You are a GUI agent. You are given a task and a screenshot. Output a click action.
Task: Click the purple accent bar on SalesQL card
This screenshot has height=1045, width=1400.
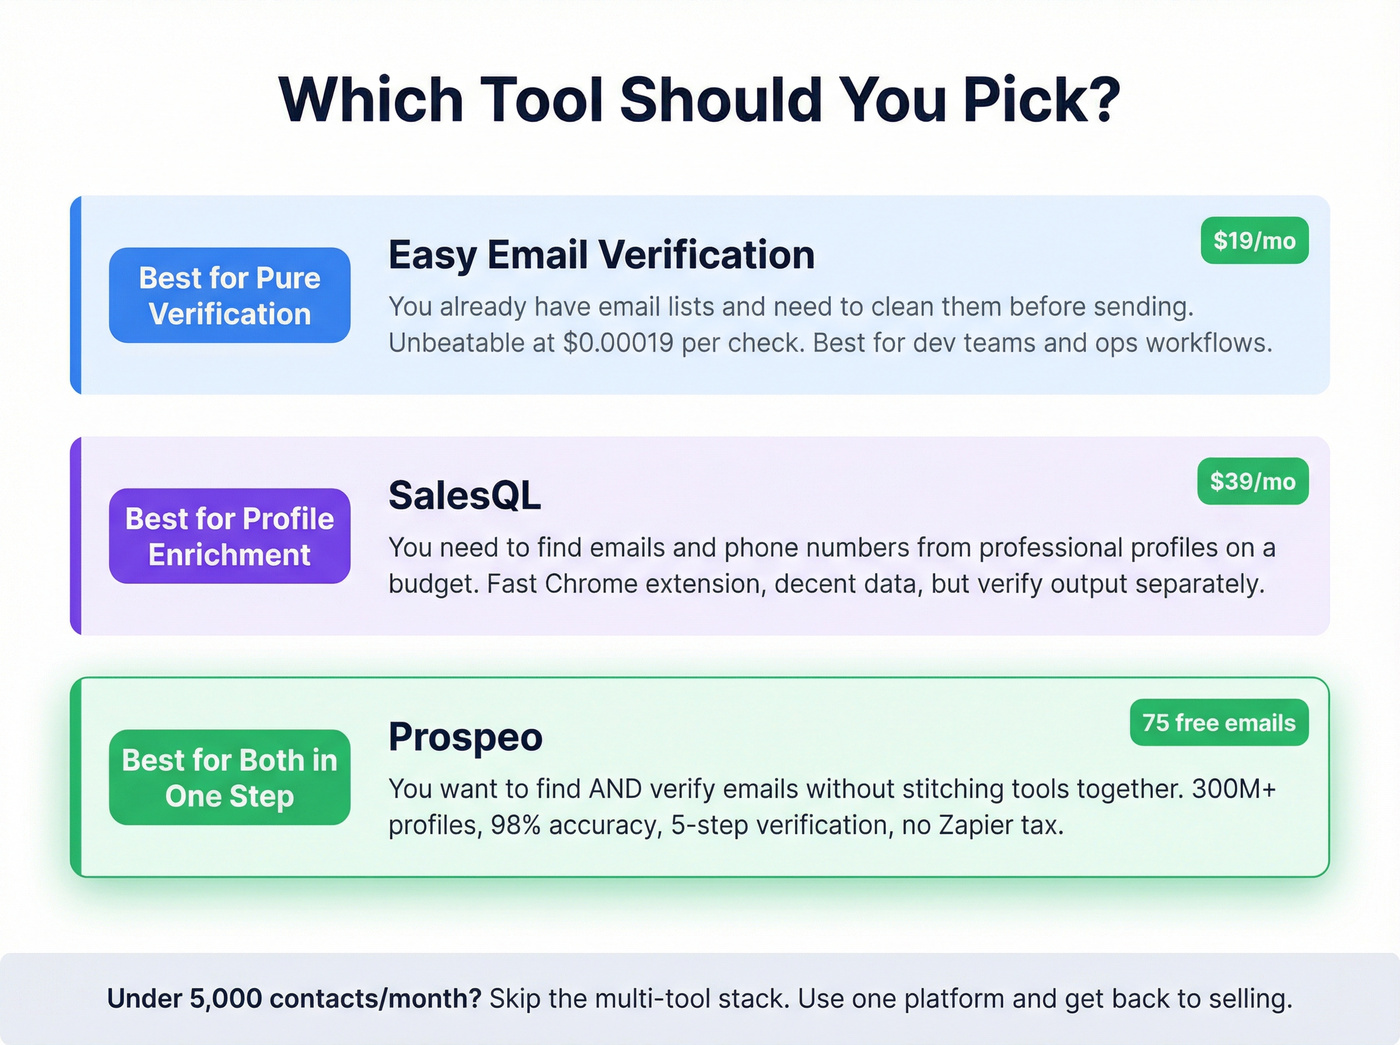coord(76,536)
